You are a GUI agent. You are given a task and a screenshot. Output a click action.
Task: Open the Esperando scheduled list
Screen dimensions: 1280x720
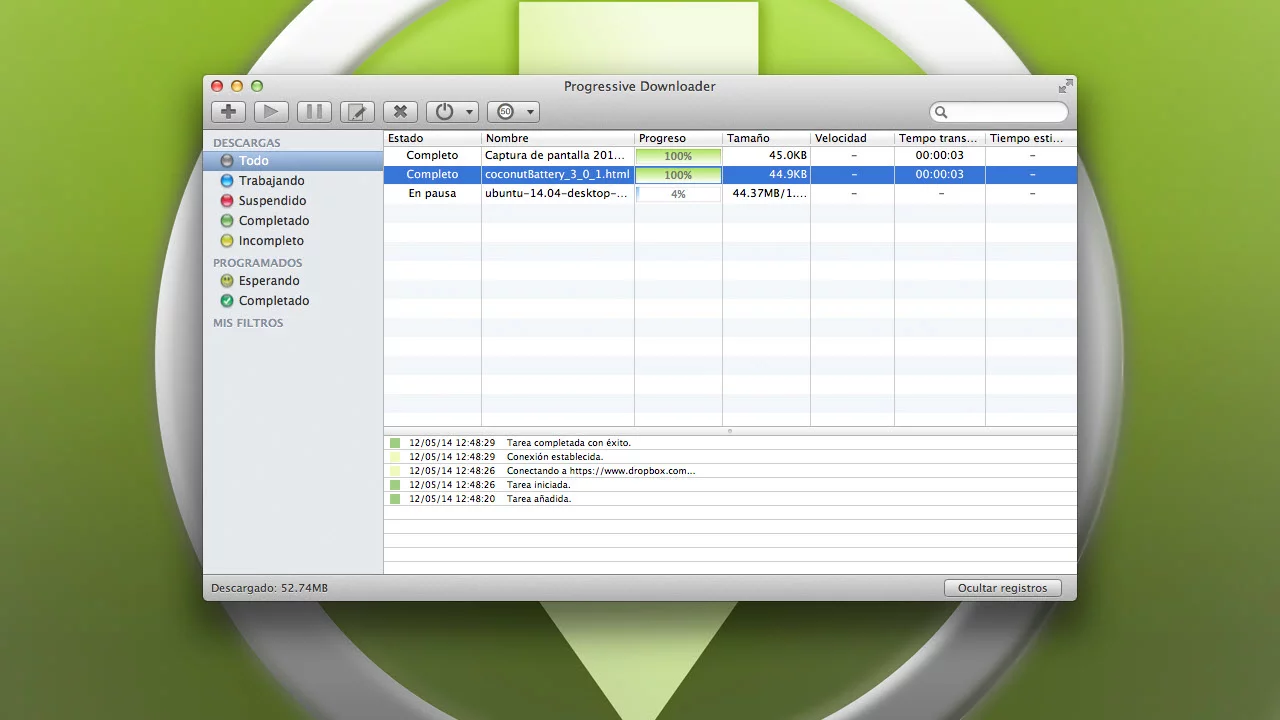click(x=268, y=281)
